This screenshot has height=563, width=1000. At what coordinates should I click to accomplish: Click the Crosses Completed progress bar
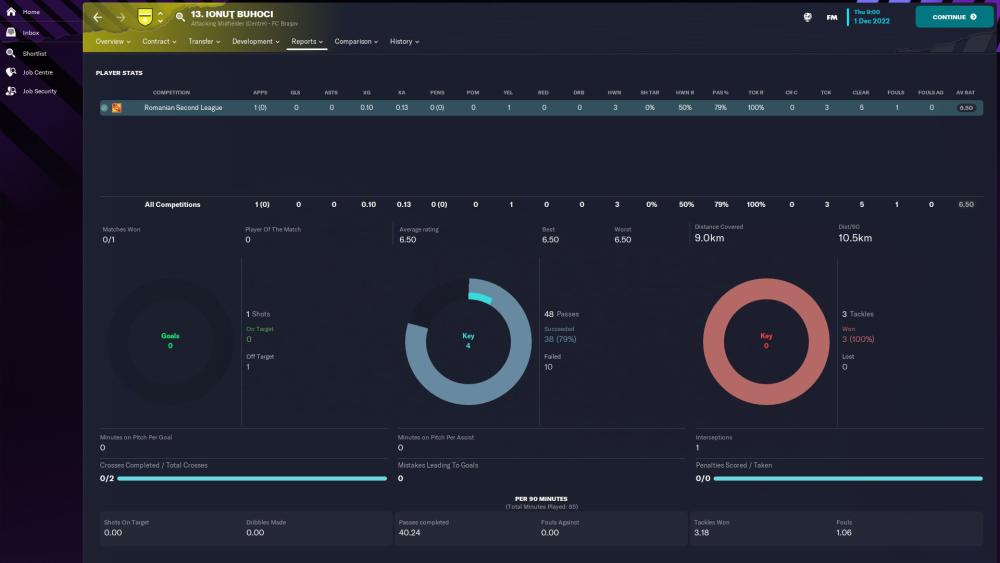pyautogui.click(x=252, y=479)
